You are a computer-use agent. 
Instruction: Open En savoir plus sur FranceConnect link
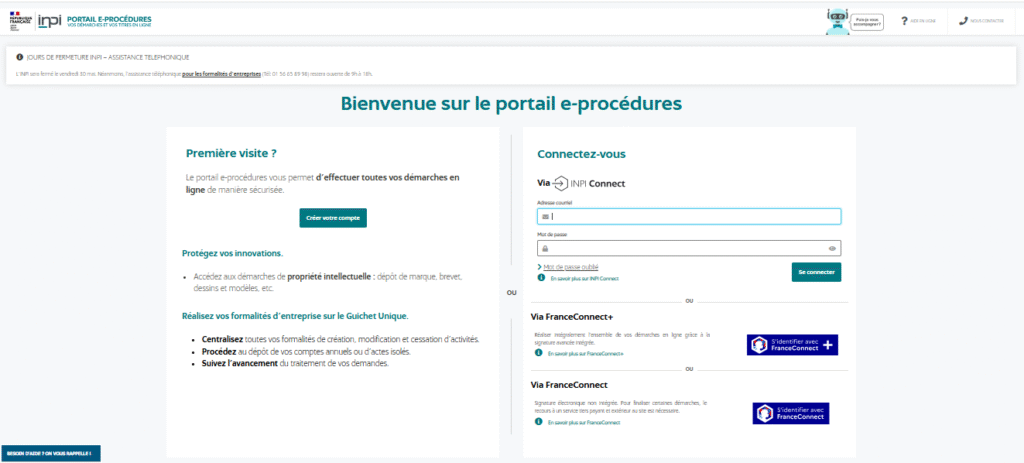[585, 423]
